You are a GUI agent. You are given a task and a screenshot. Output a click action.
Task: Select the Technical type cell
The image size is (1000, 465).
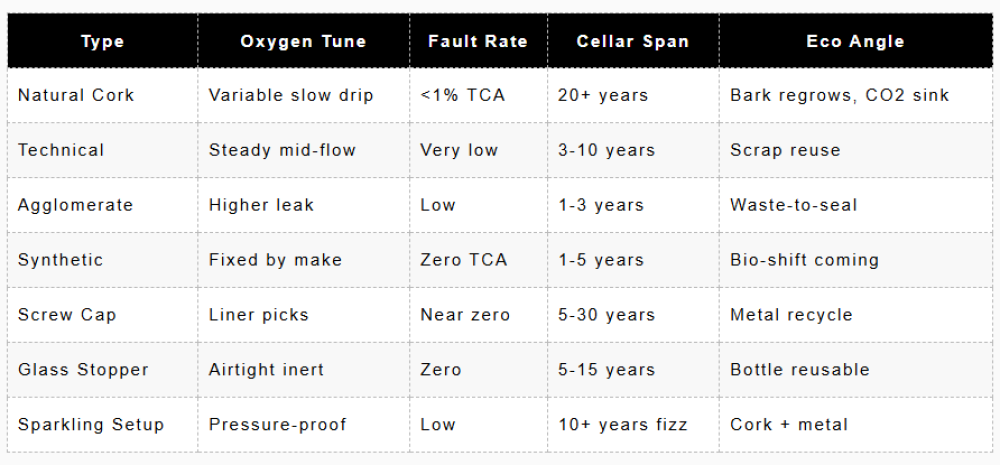pos(61,150)
